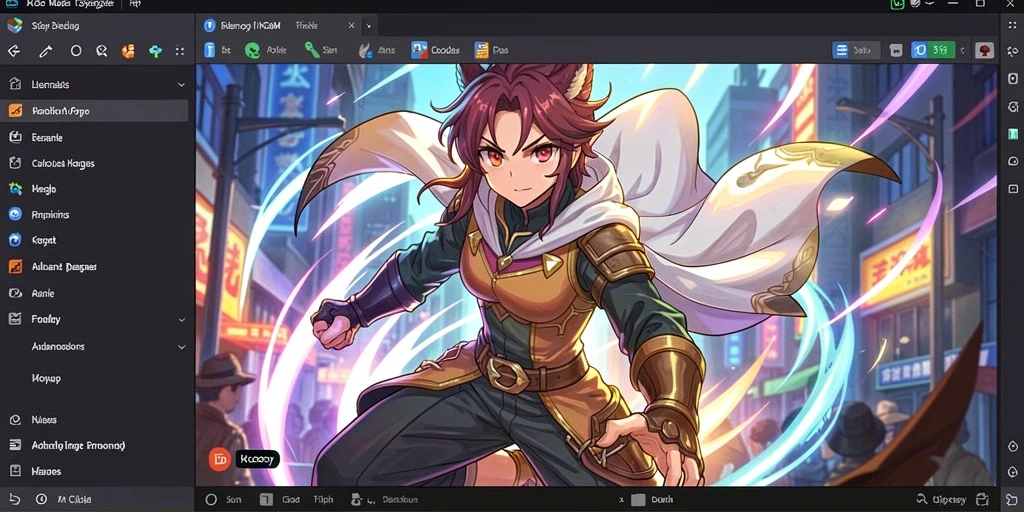This screenshot has width=1024, height=512.
Task: Click the orange round badge on image
Action: tap(219, 459)
